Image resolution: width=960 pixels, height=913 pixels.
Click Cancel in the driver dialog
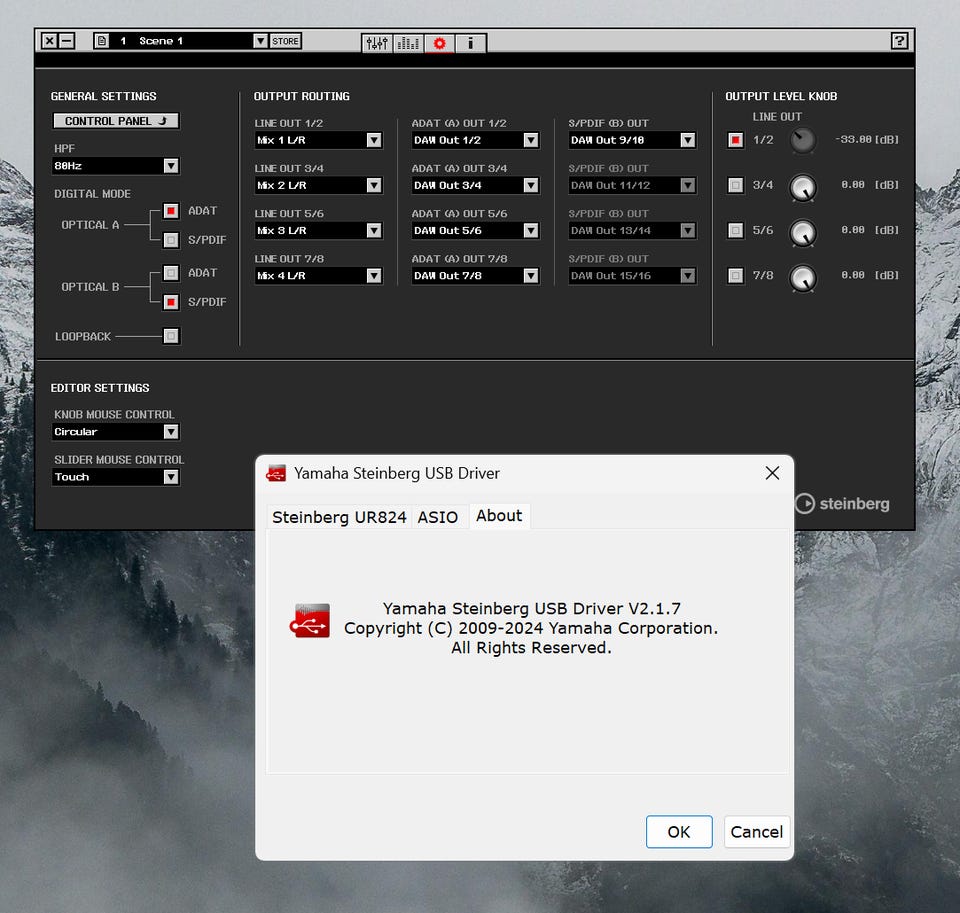click(757, 832)
